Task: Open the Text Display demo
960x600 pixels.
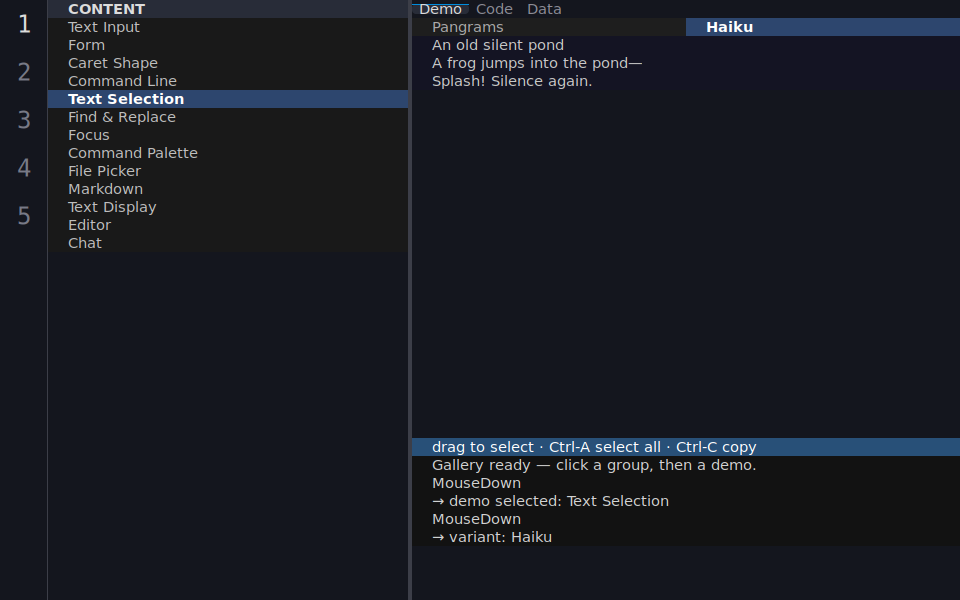Action: click(x=228, y=207)
